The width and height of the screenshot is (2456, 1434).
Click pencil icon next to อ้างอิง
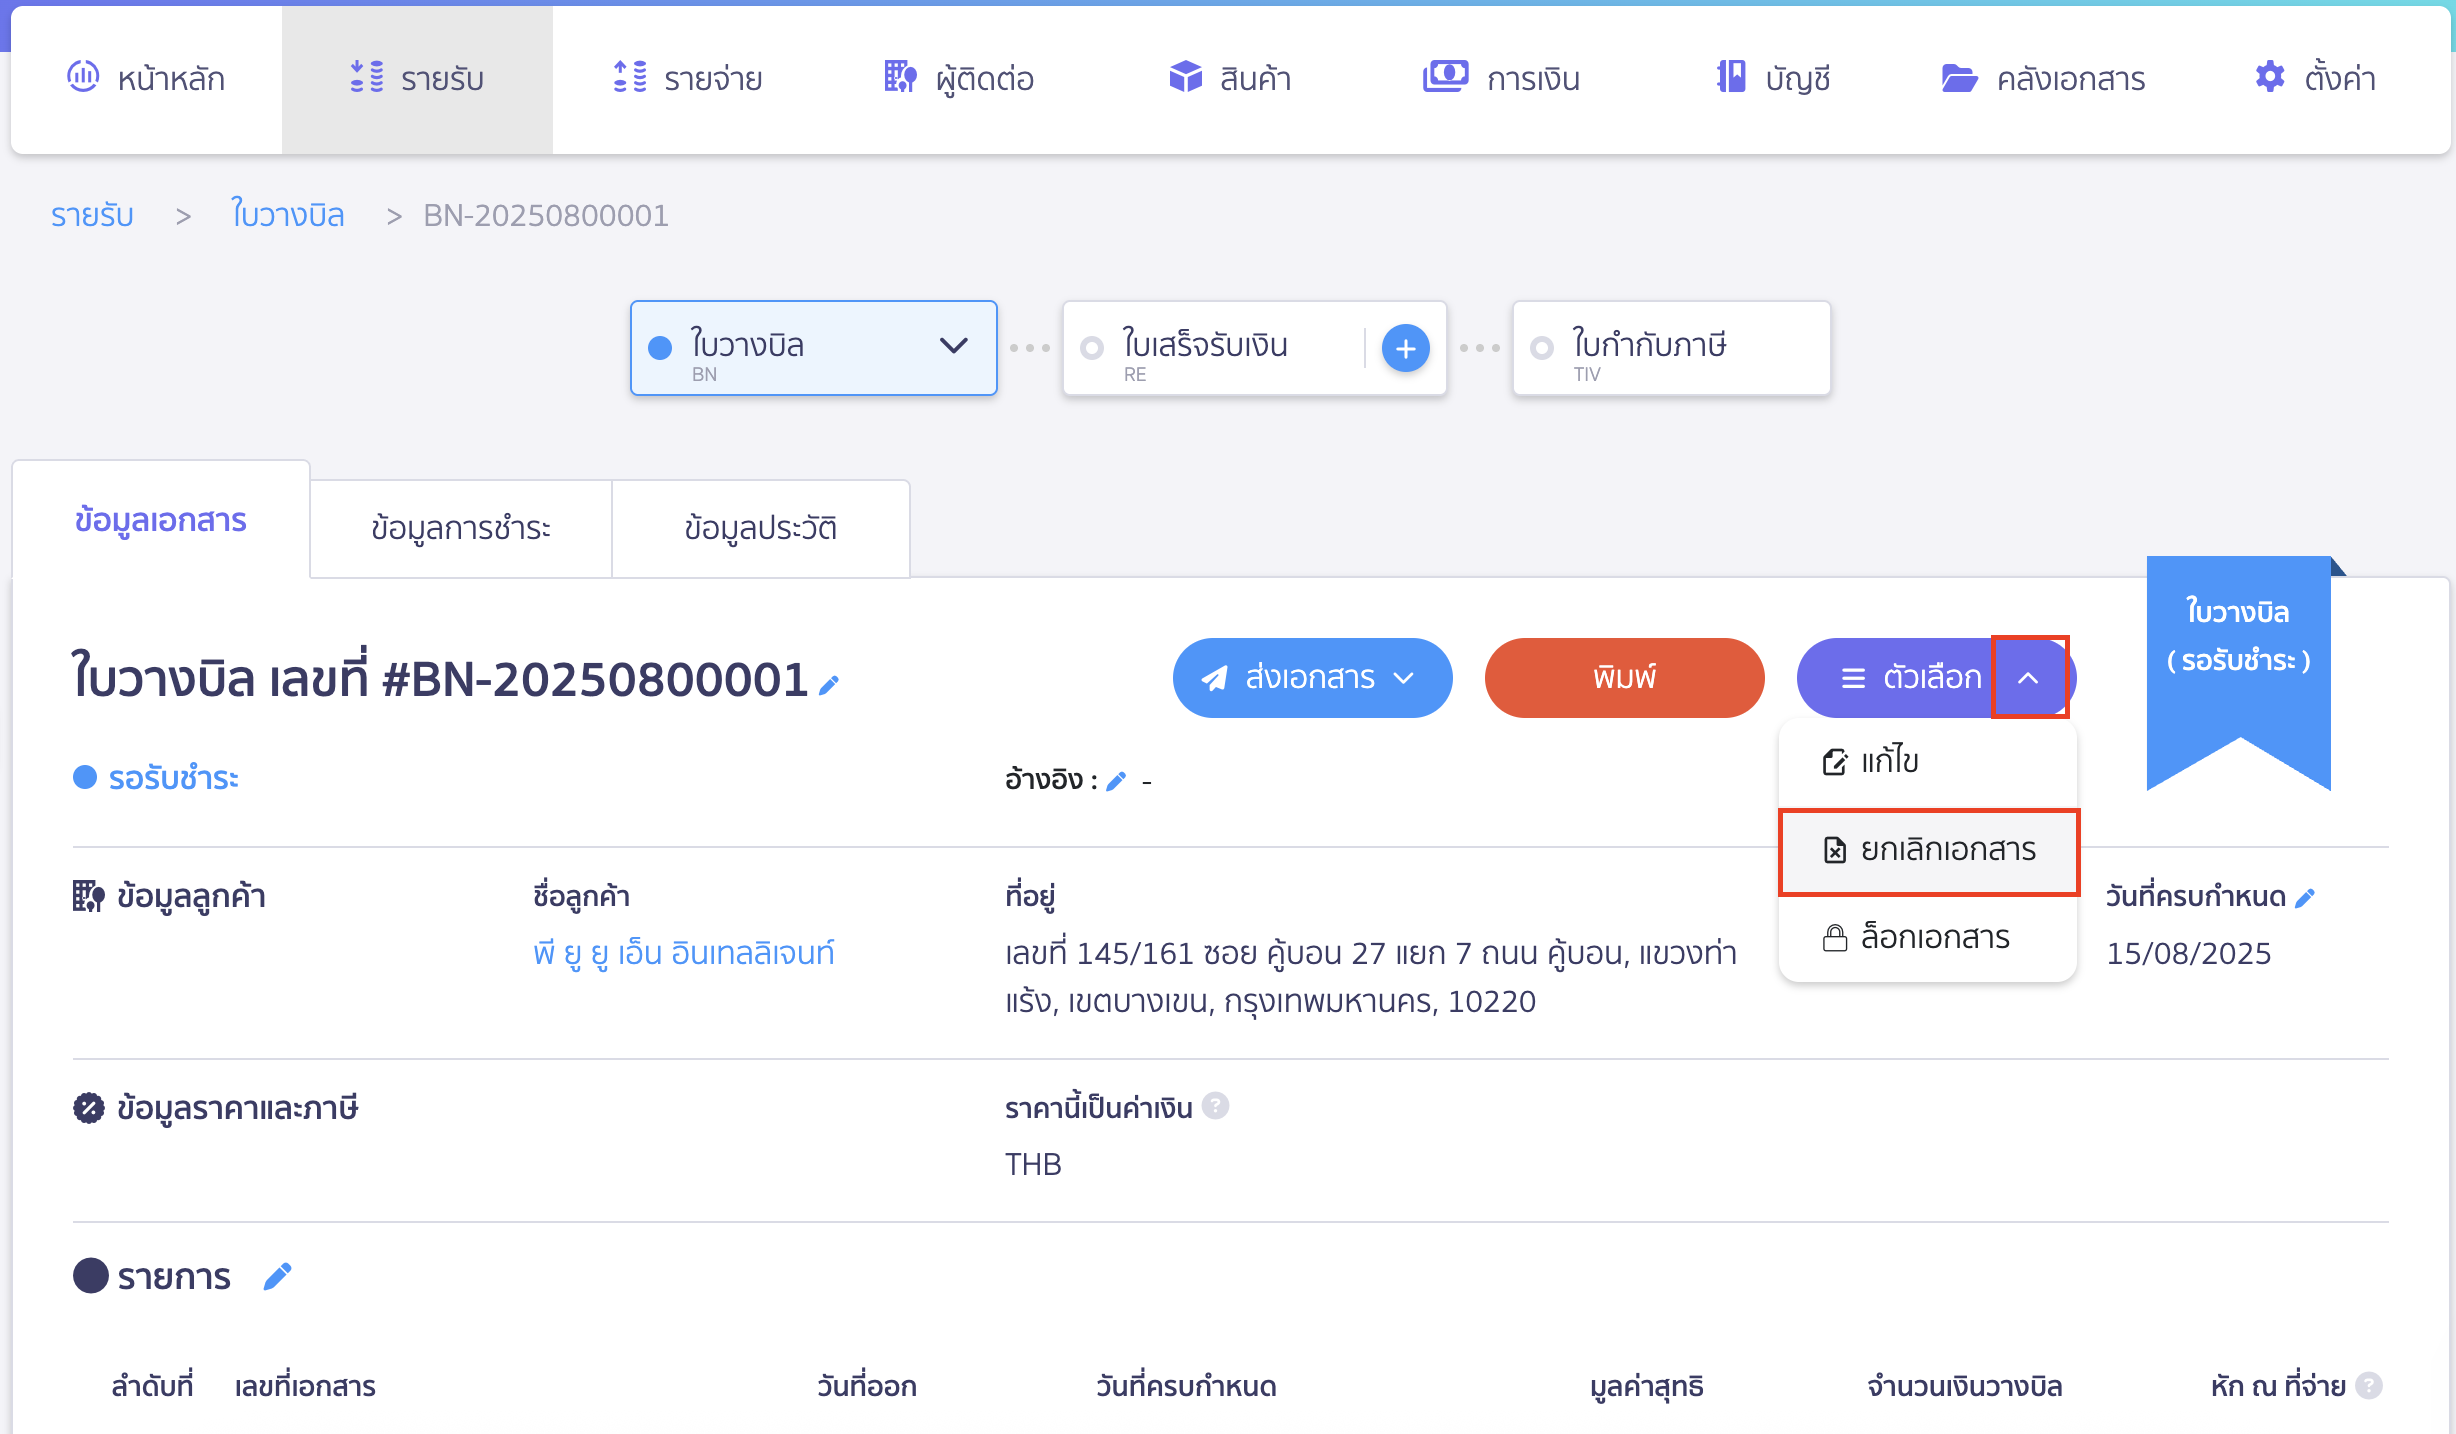[1117, 781]
